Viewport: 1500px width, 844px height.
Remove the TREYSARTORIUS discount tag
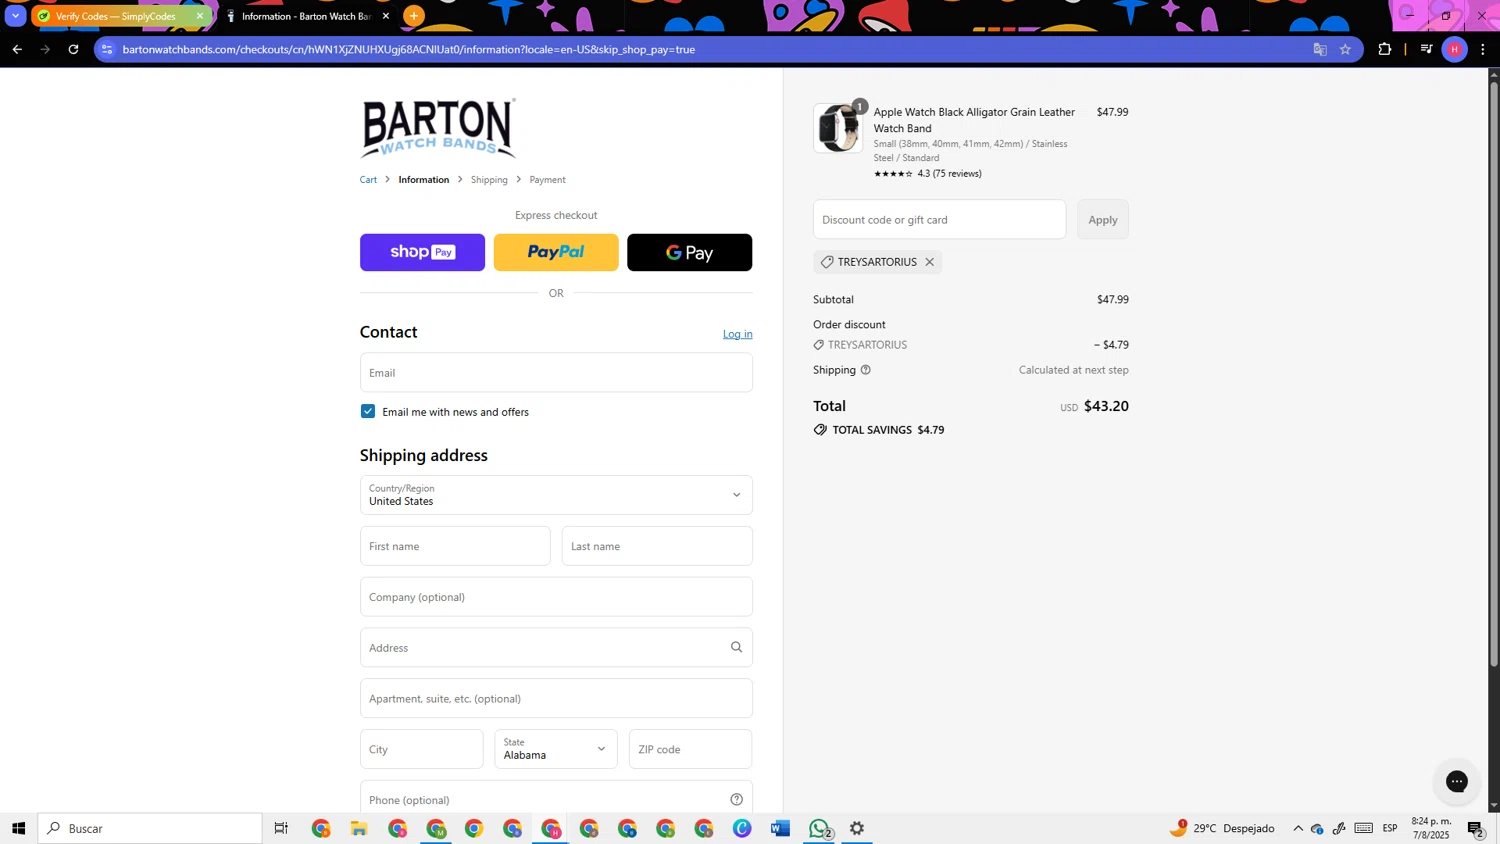pyautogui.click(x=929, y=262)
